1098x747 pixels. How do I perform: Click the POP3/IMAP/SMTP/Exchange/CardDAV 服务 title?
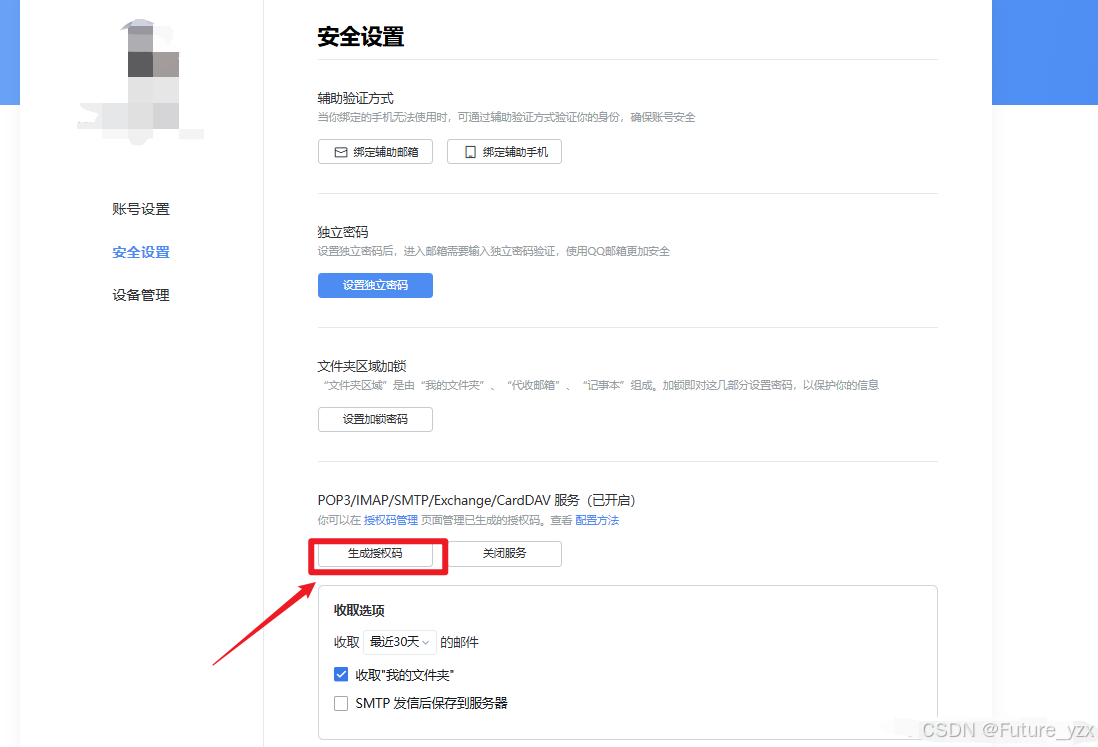(x=476, y=500)
